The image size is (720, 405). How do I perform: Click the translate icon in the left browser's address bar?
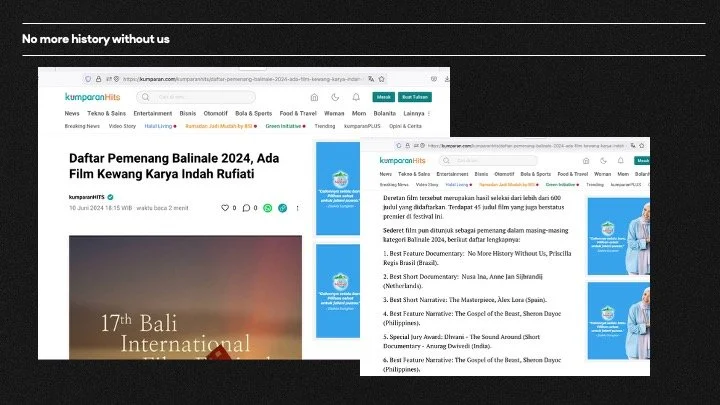371,79
